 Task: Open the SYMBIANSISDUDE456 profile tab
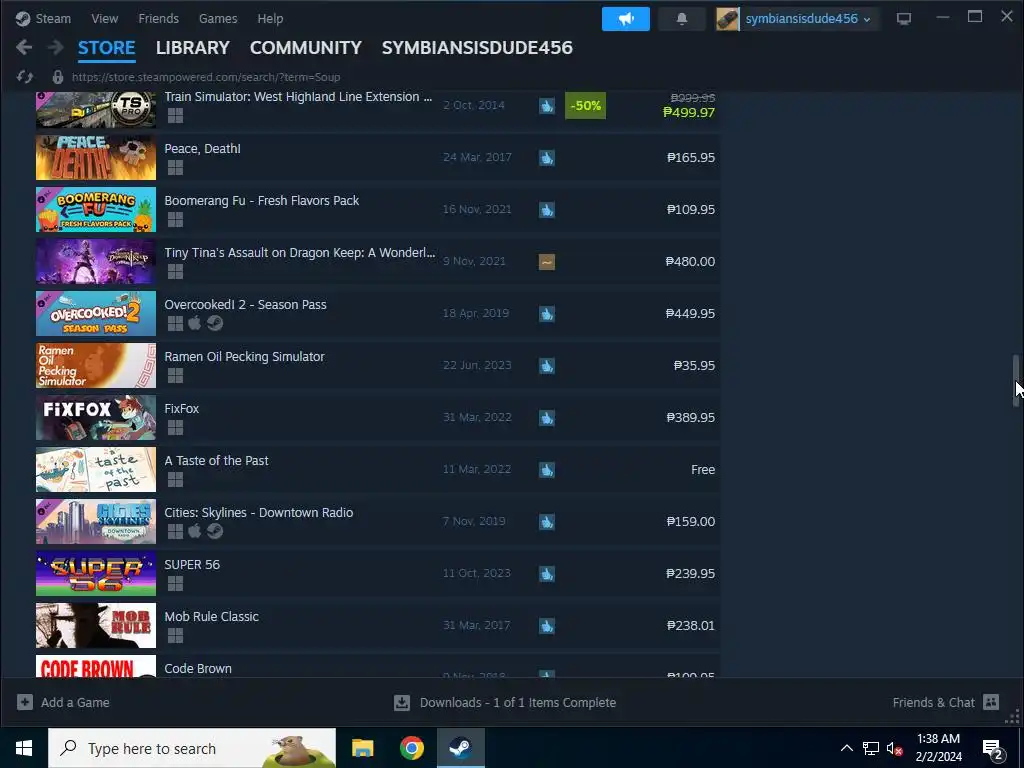pos(477,48)
